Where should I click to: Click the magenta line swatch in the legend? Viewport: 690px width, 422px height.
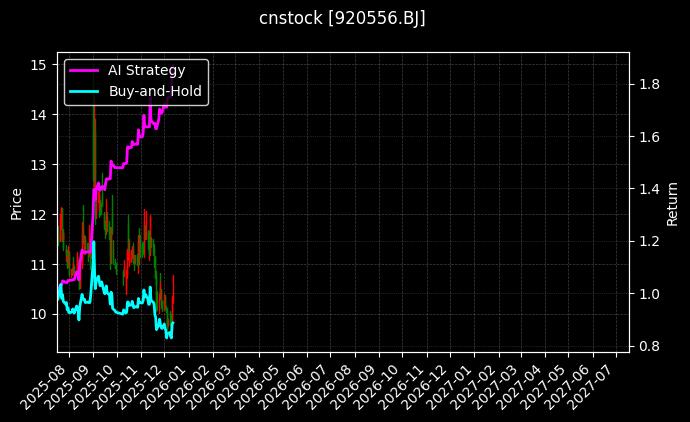[83, 70]
